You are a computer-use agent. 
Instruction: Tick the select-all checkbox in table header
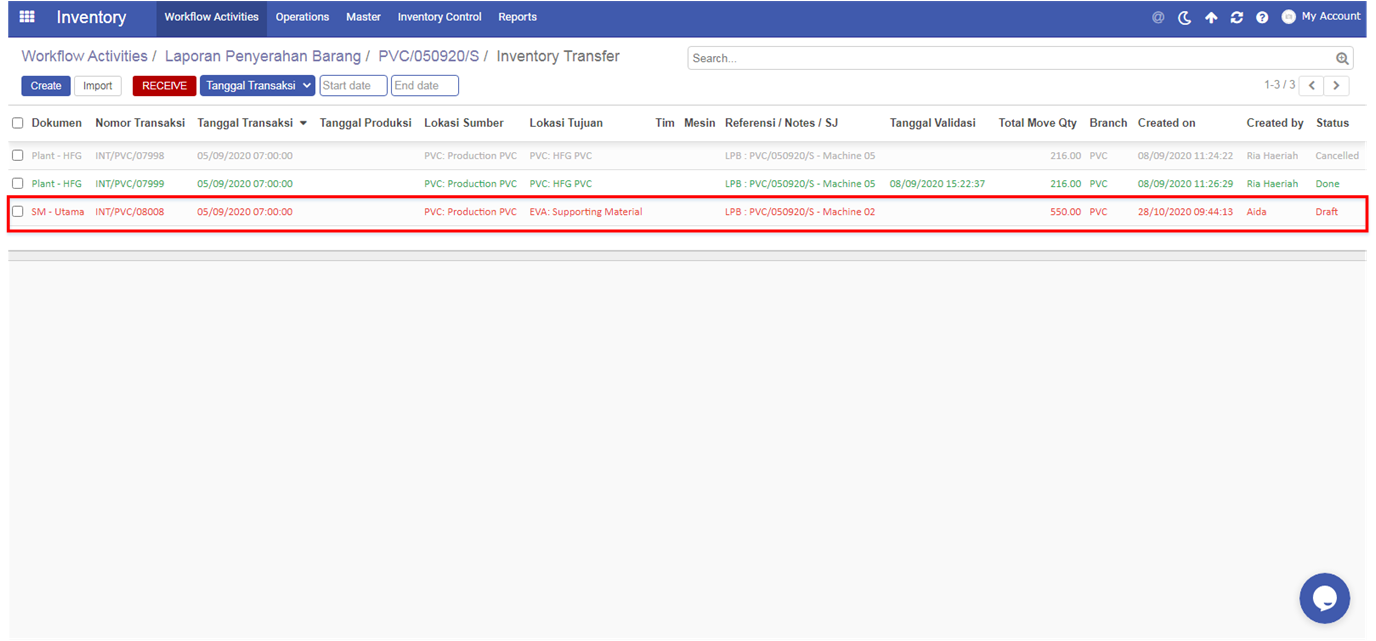18,123
